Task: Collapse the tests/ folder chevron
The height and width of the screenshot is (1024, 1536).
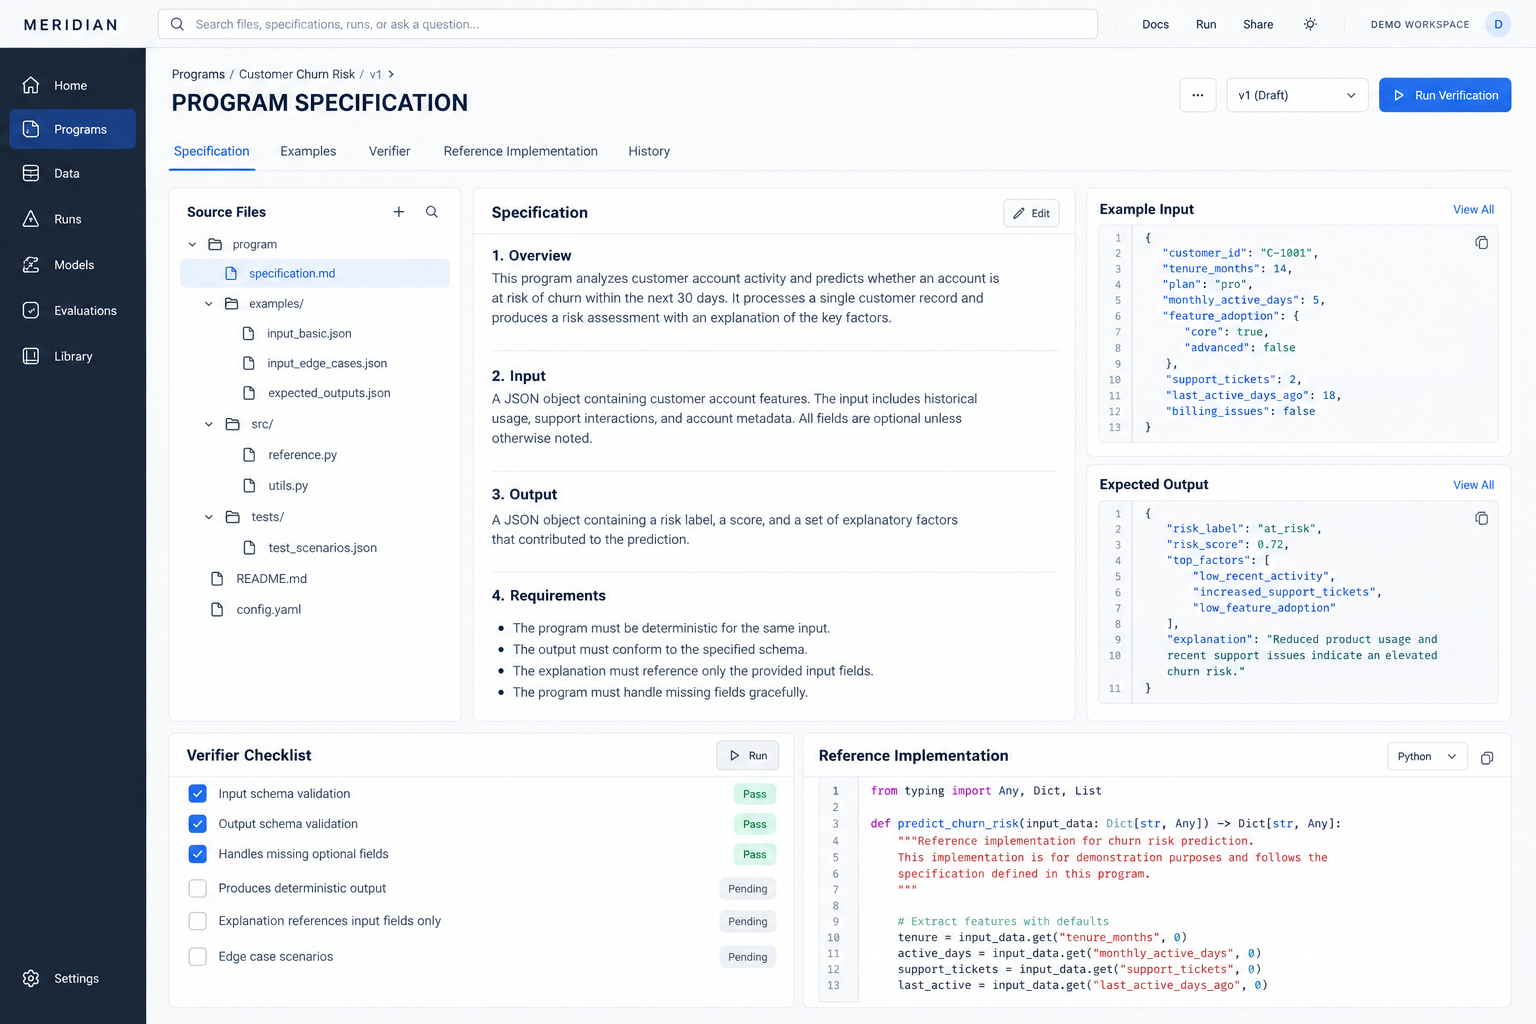Action: 209,517
